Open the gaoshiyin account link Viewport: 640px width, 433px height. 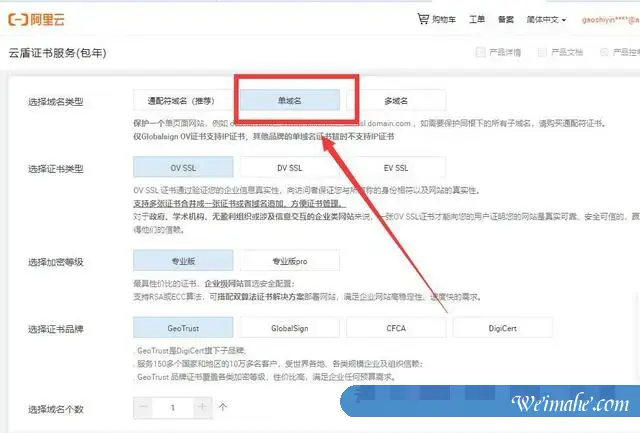611,20
